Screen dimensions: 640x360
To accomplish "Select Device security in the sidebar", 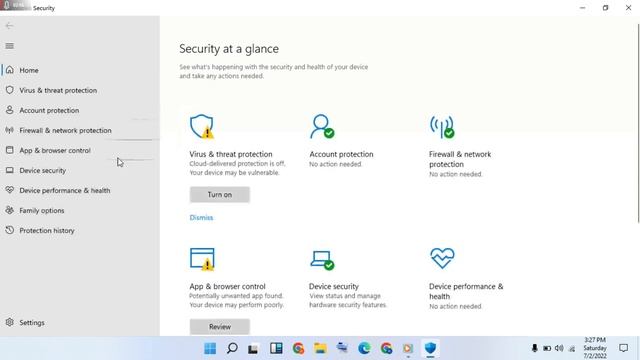I will 42,170.
